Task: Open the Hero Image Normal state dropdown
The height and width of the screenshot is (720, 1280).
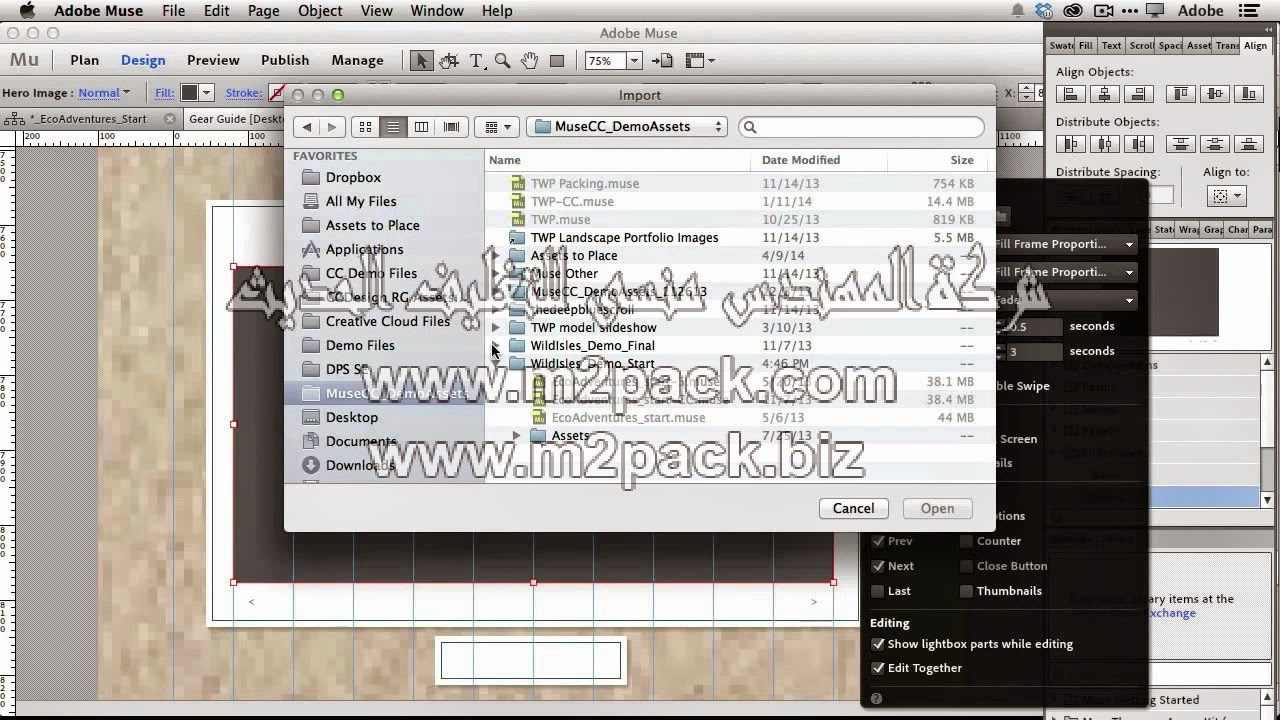Action: pos(104,93)
